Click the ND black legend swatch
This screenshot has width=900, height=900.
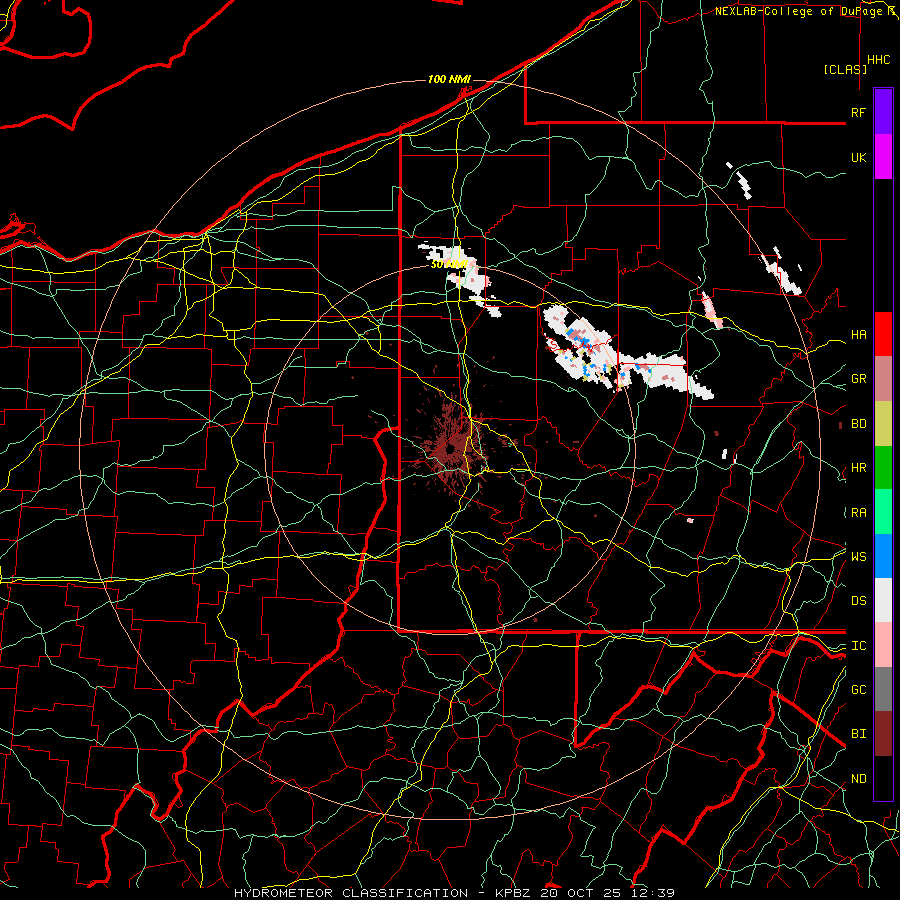click(883, 778)
